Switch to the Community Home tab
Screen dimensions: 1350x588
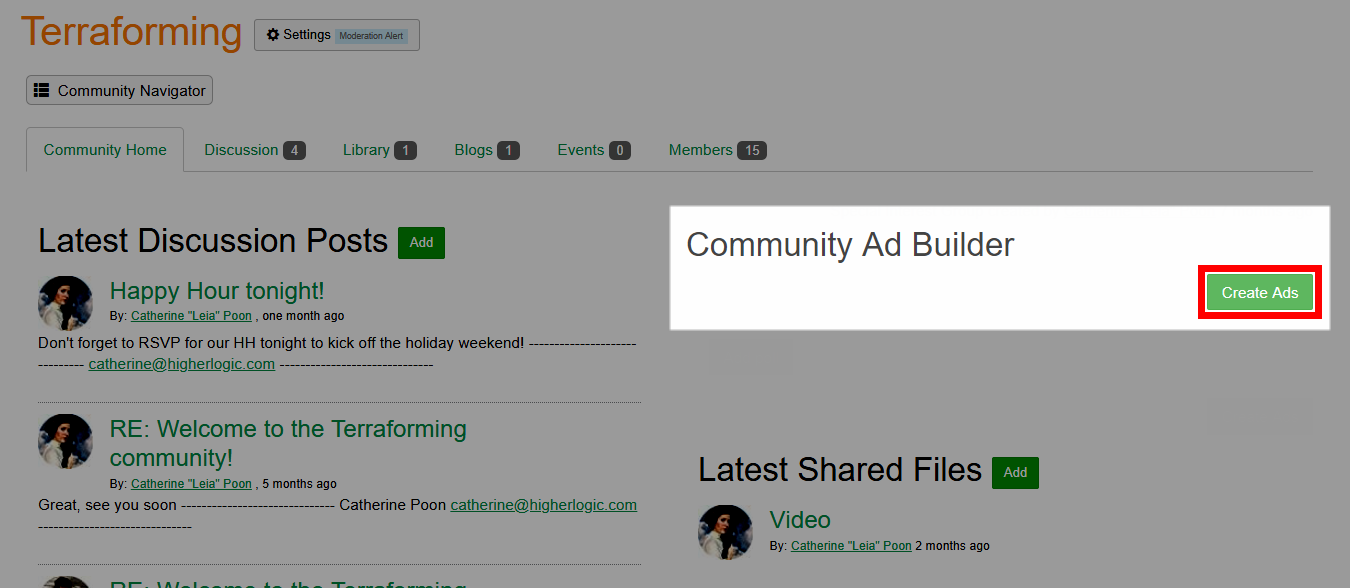105,150
